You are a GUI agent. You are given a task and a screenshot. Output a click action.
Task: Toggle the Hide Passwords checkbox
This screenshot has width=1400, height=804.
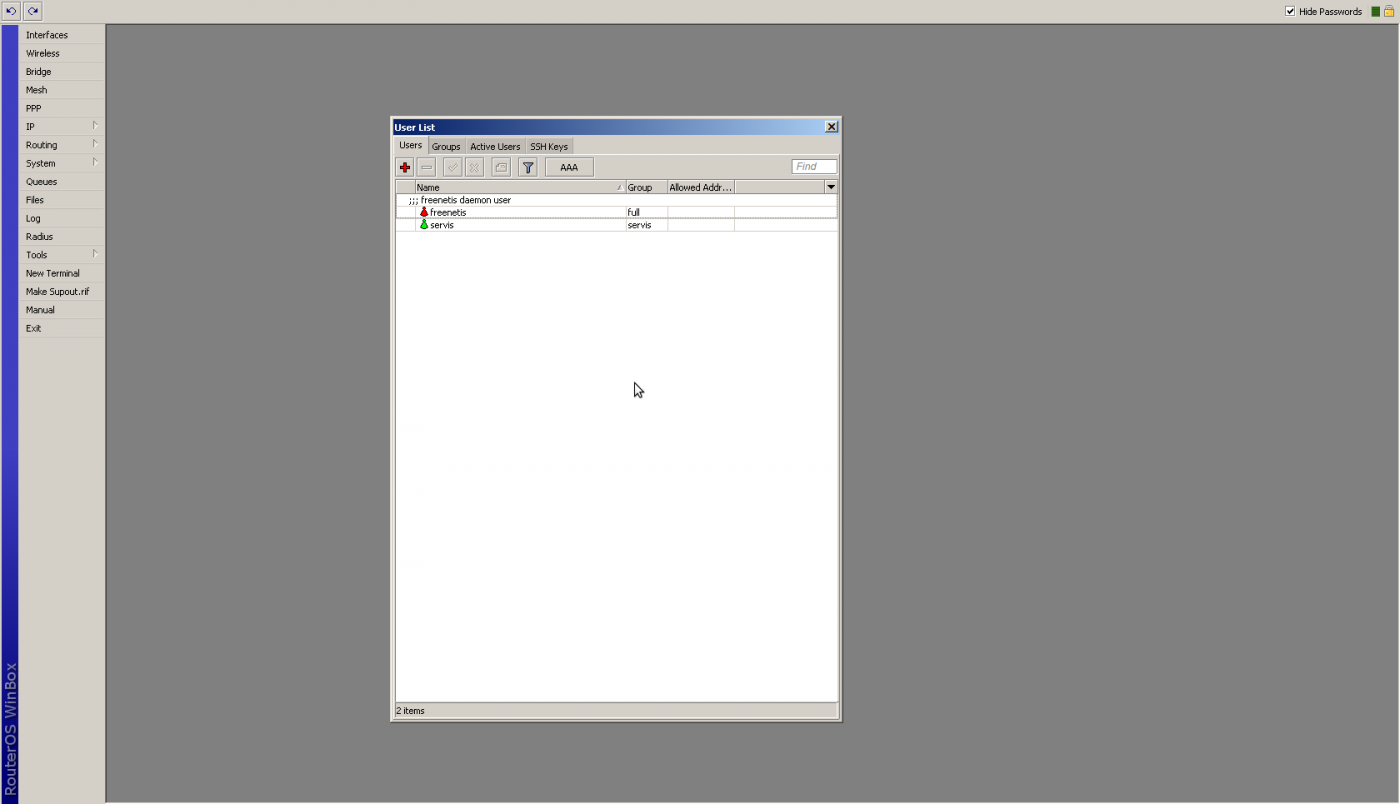pyautogui.click(x=1290, y=12)
